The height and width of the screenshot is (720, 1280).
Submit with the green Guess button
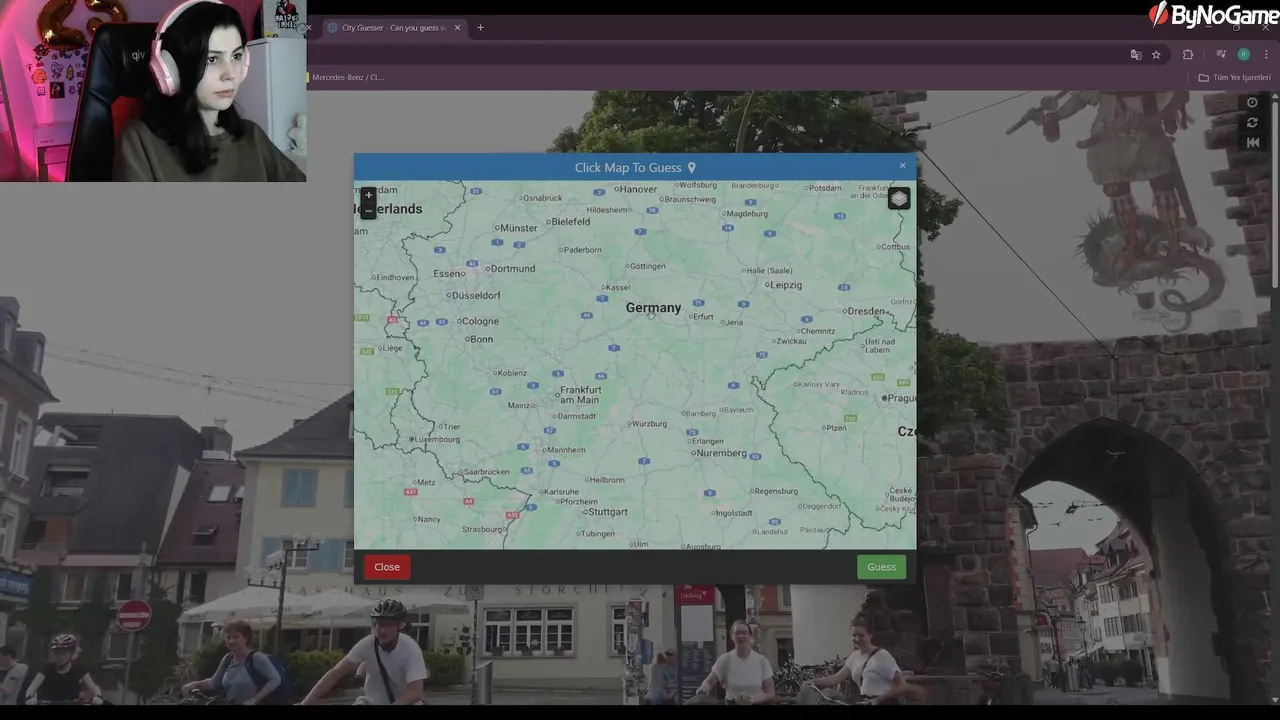882,567
